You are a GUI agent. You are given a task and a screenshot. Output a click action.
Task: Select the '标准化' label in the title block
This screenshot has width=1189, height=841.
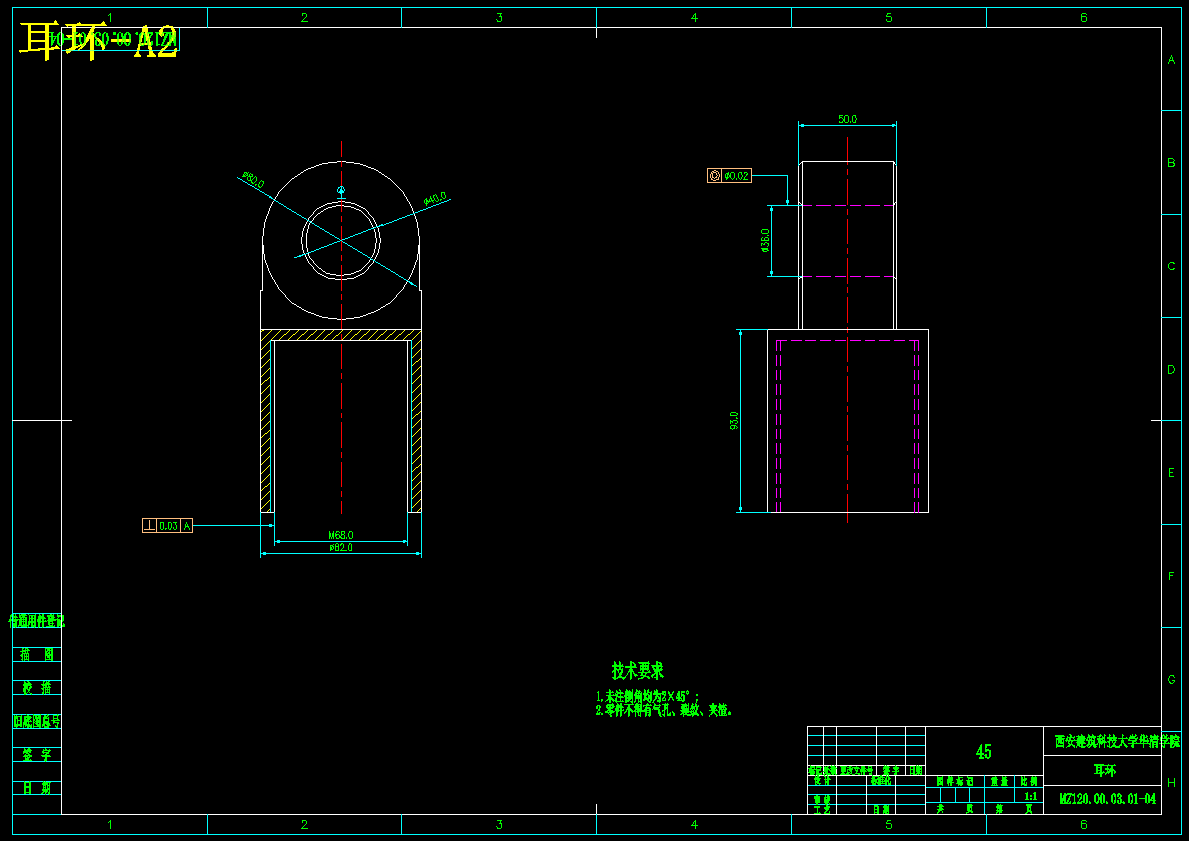(x=881, y=780)
